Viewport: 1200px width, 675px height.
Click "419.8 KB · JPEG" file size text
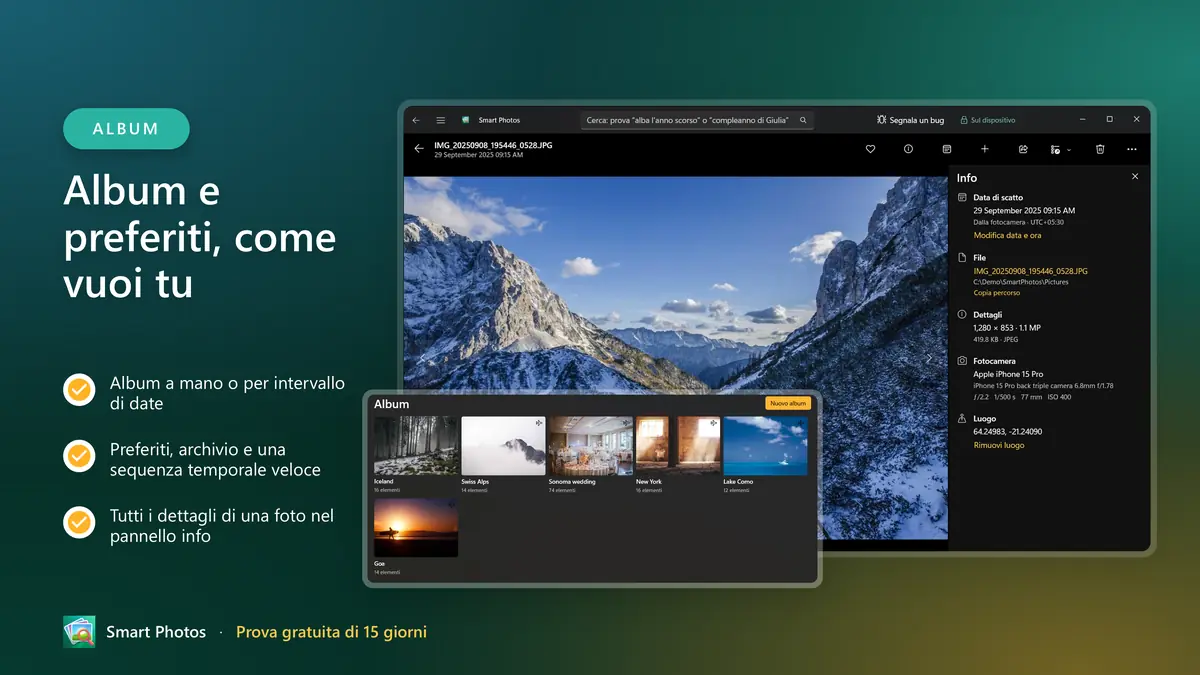[996, 339]
